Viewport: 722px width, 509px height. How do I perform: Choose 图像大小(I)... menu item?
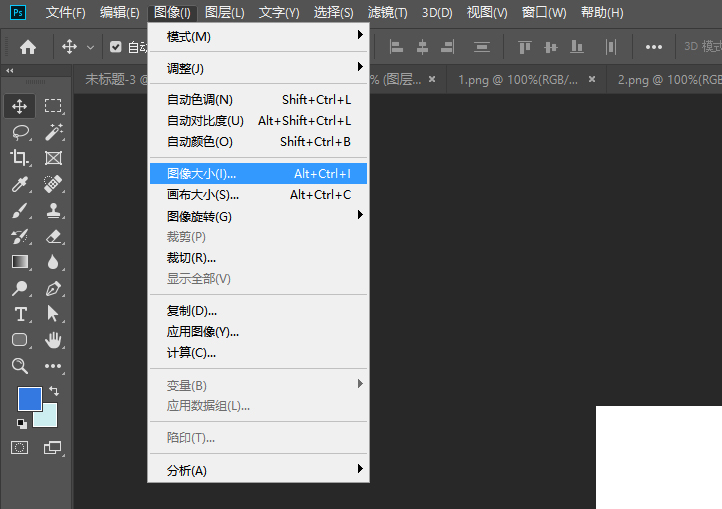258,174
